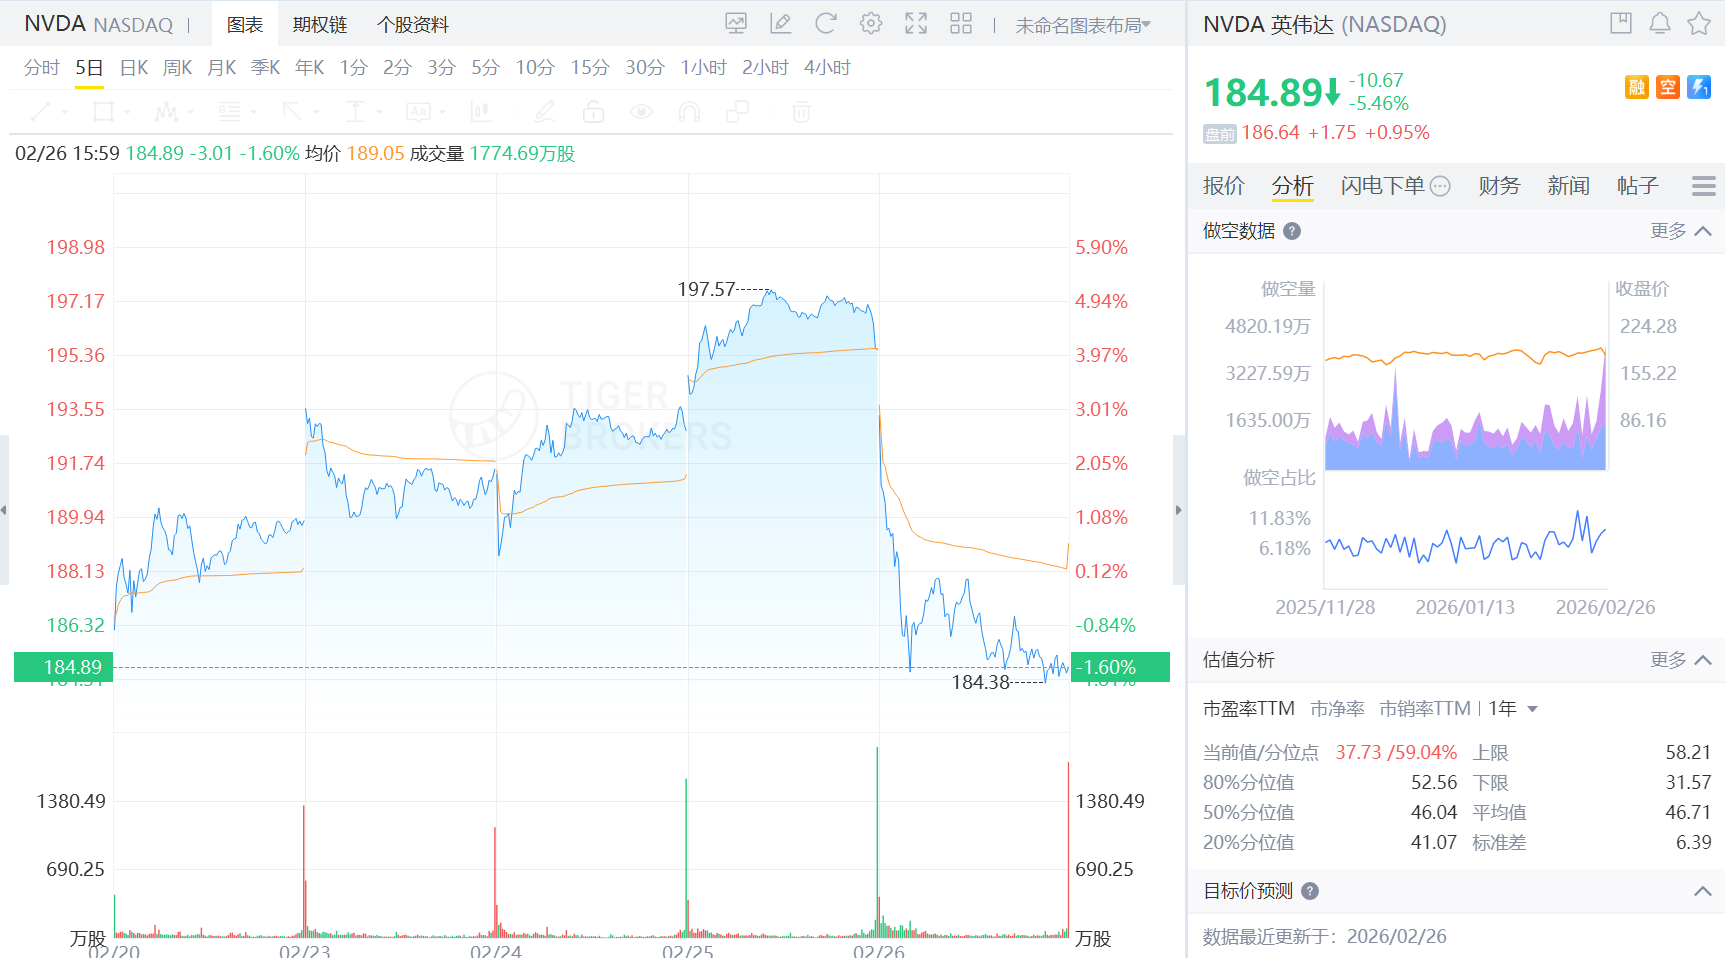1725x958 pixels.
Task: Click the bookmark note icon beside NVDA title
Action: pyautogui.click(x=1621, y=23)
